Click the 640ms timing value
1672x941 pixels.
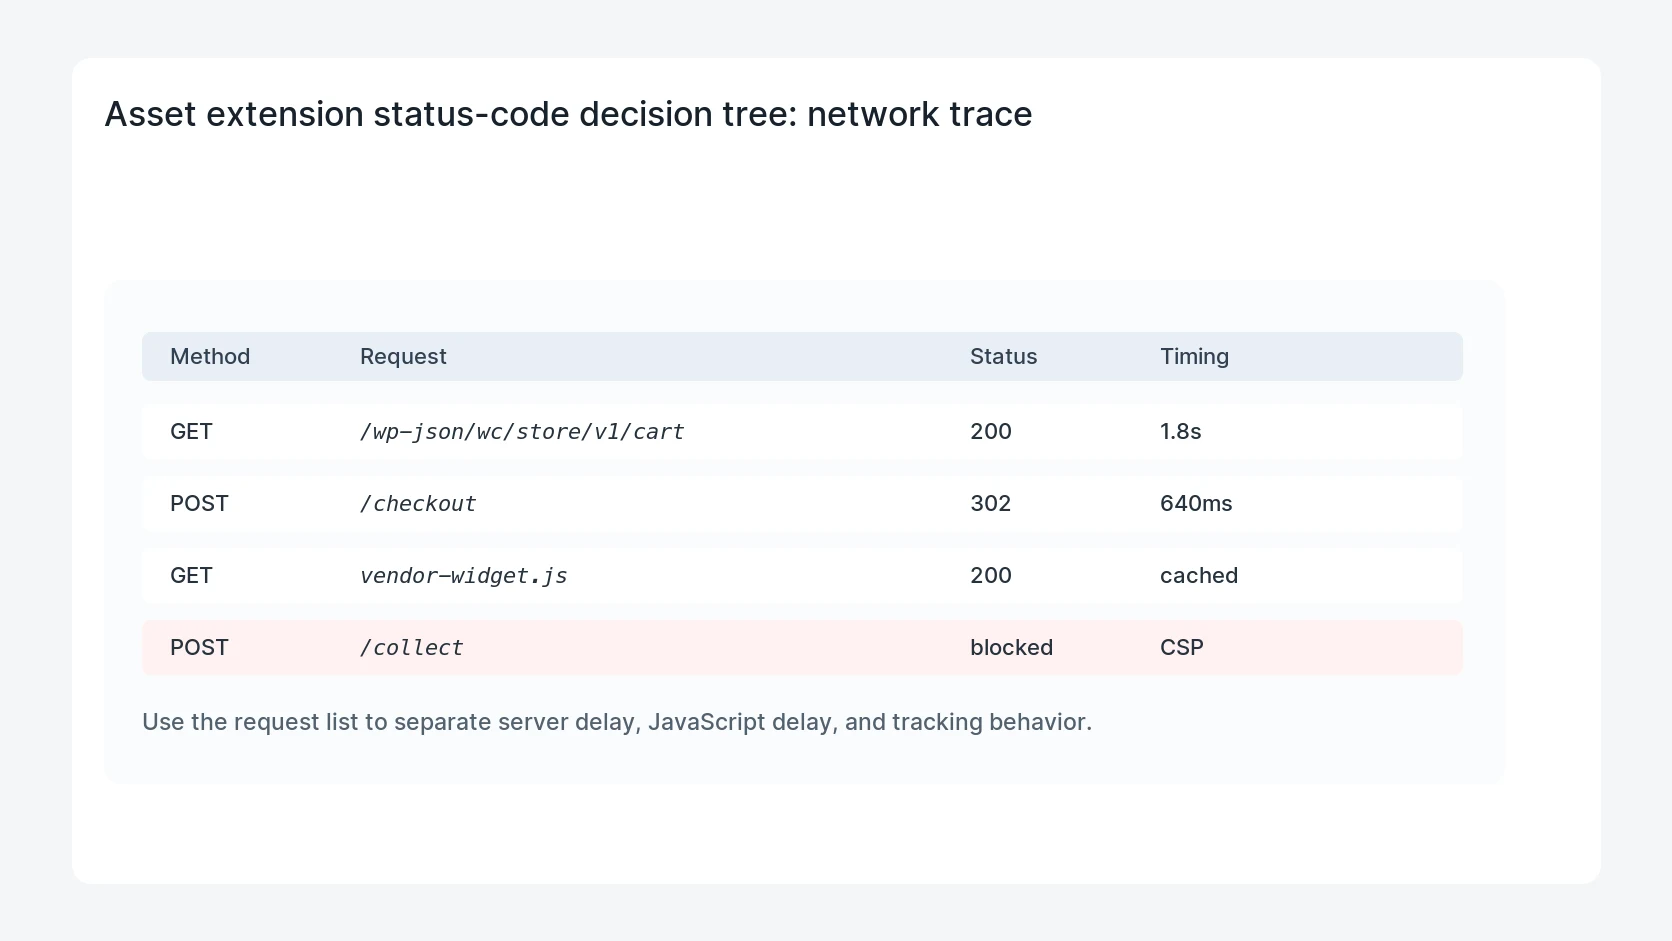click(x=1196, y=503)
